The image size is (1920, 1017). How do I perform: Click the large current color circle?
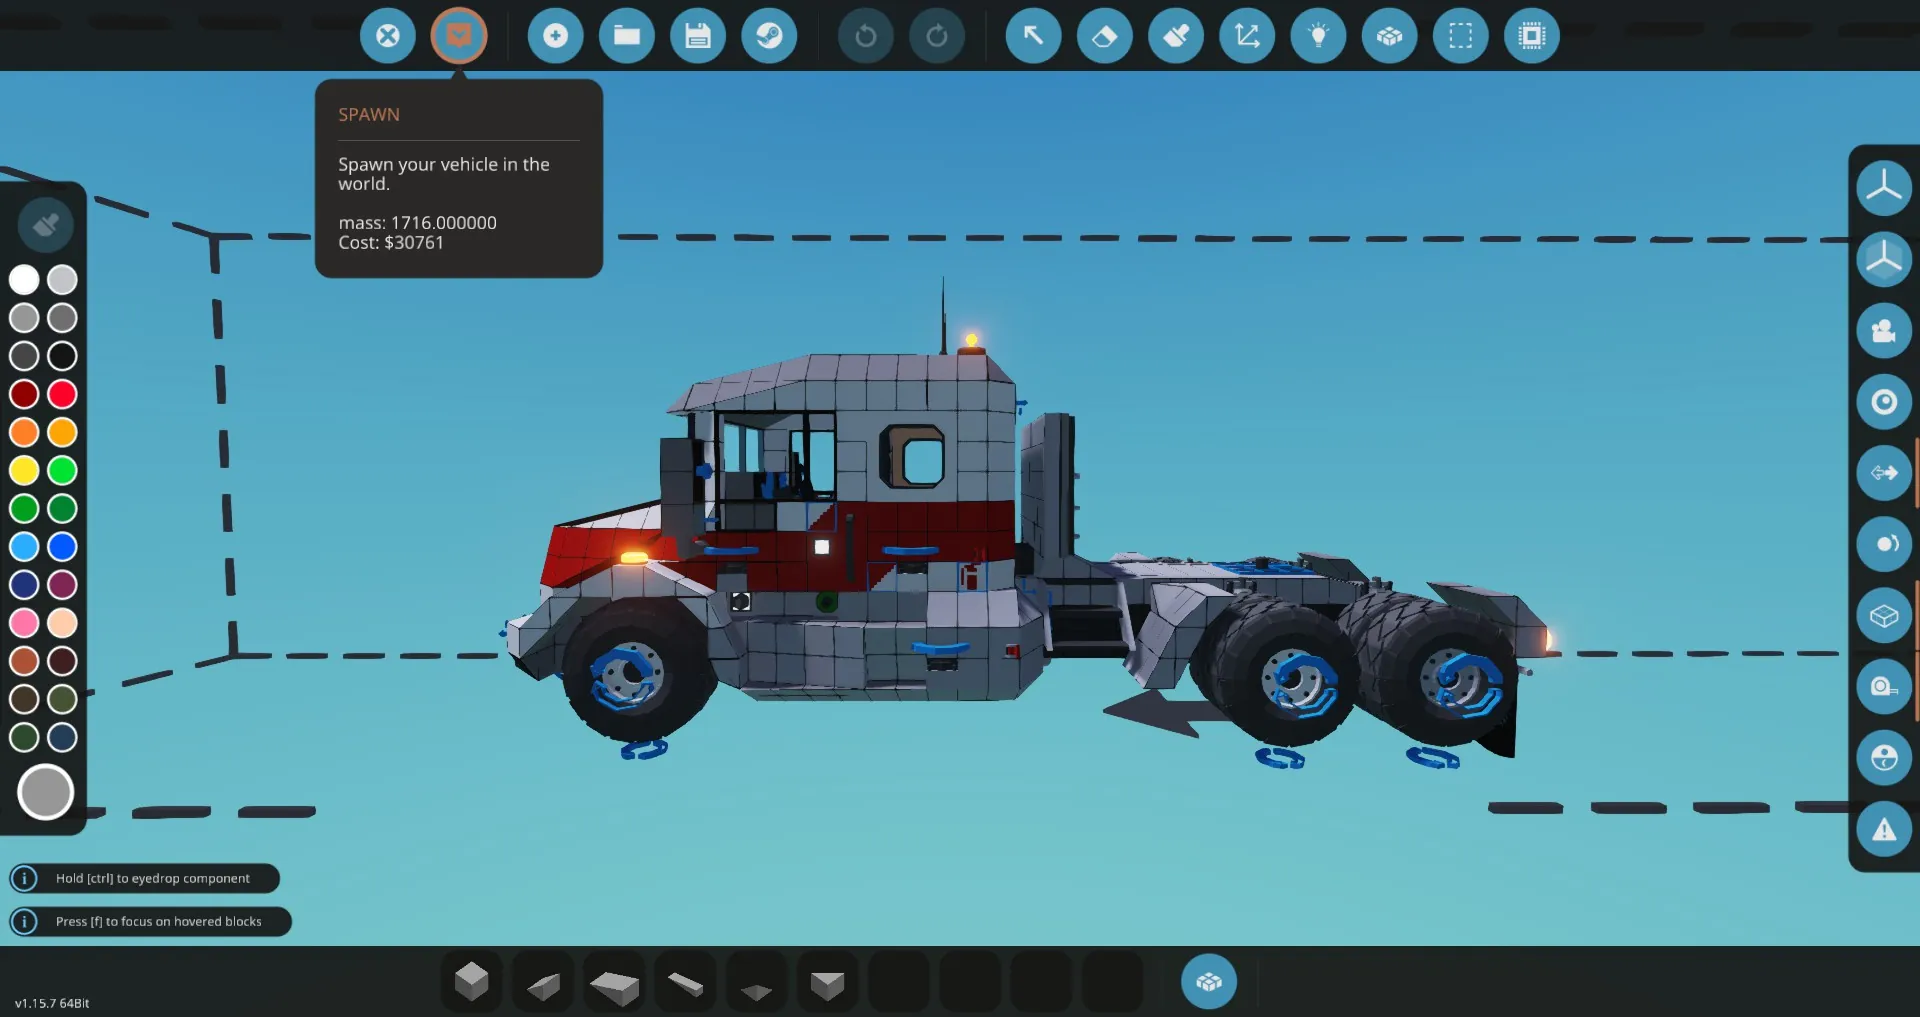pos(46,792)
